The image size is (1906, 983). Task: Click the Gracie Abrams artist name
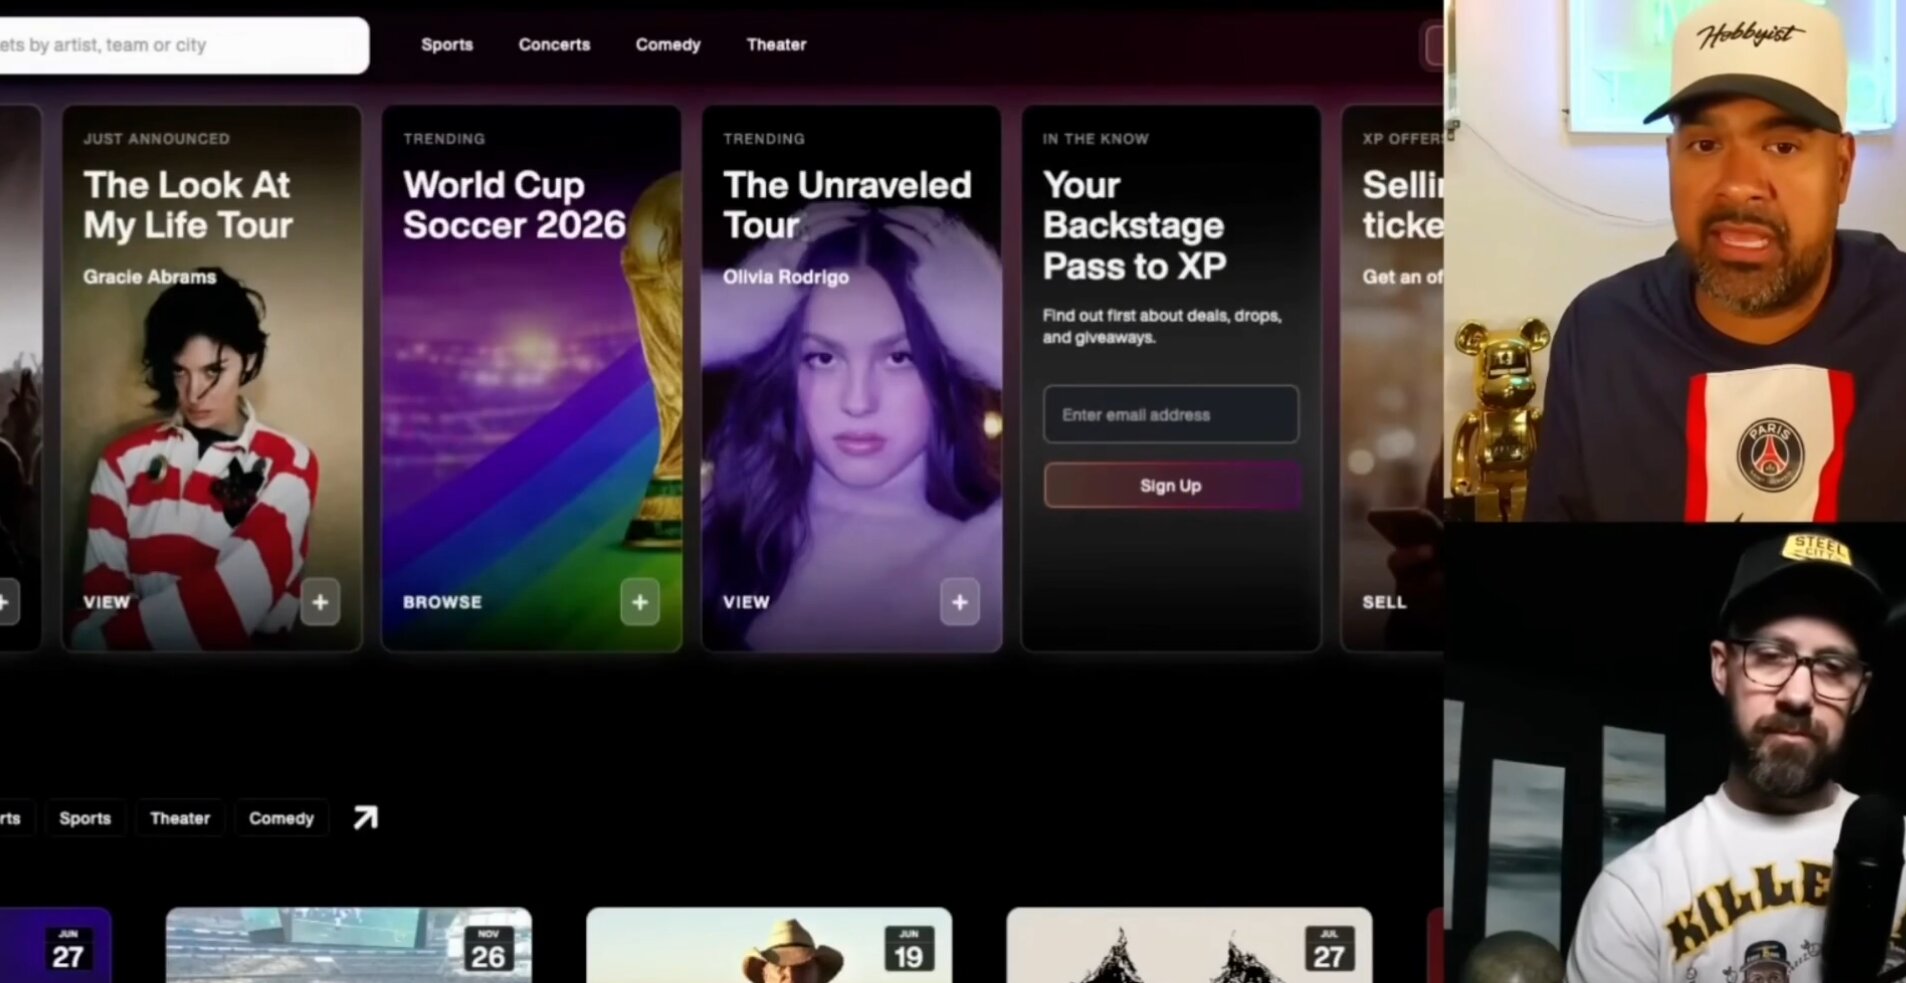[x=149, y=277]
